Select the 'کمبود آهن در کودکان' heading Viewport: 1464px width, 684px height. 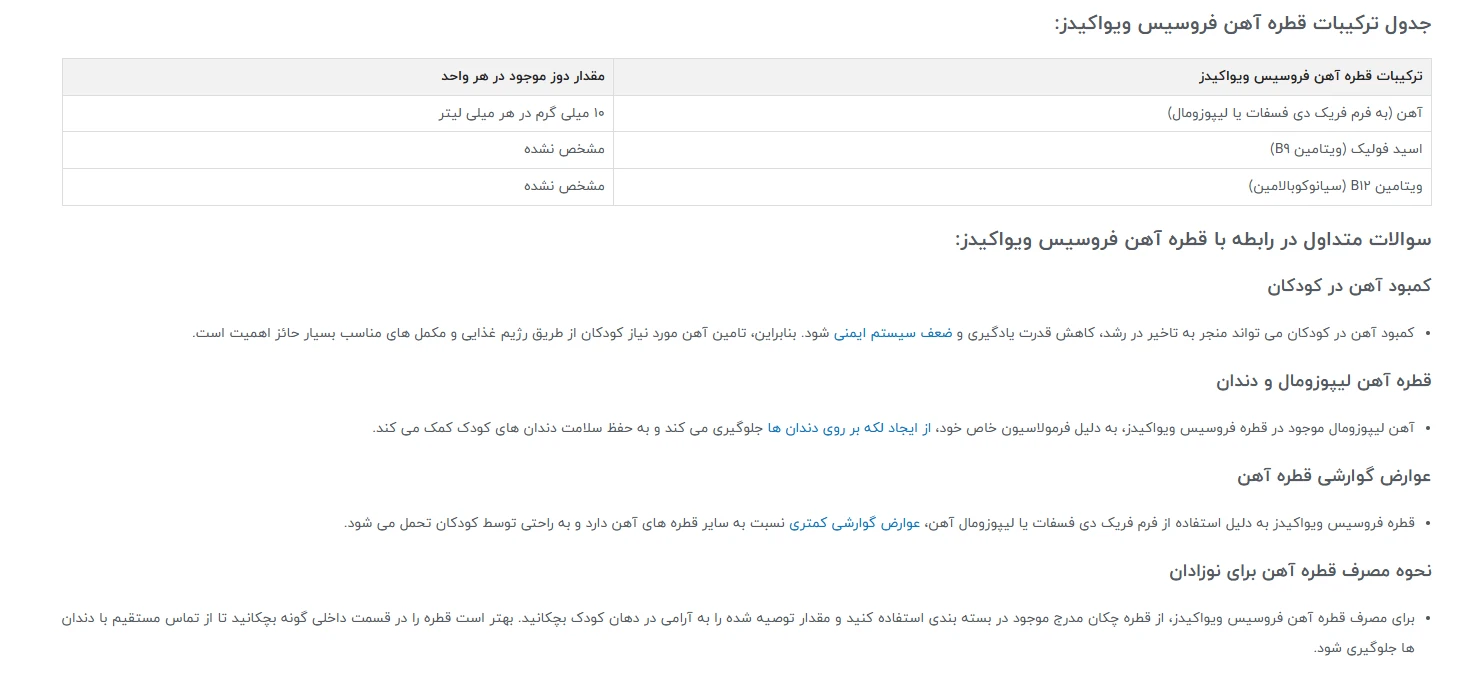tap(1349, 286)
